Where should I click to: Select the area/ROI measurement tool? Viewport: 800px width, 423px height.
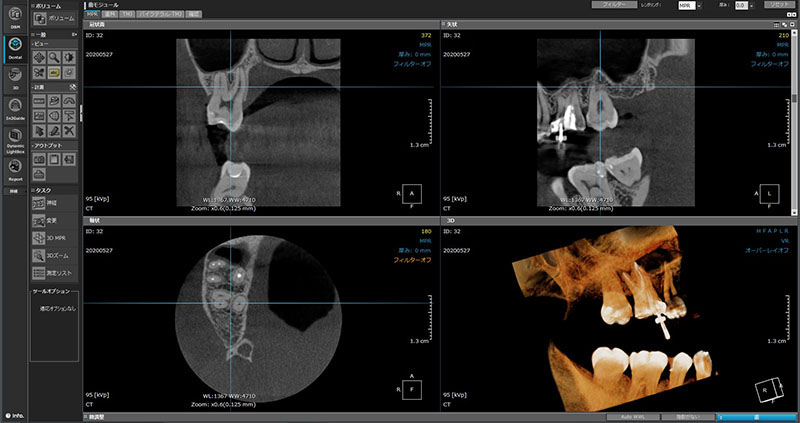pos(54,116)
